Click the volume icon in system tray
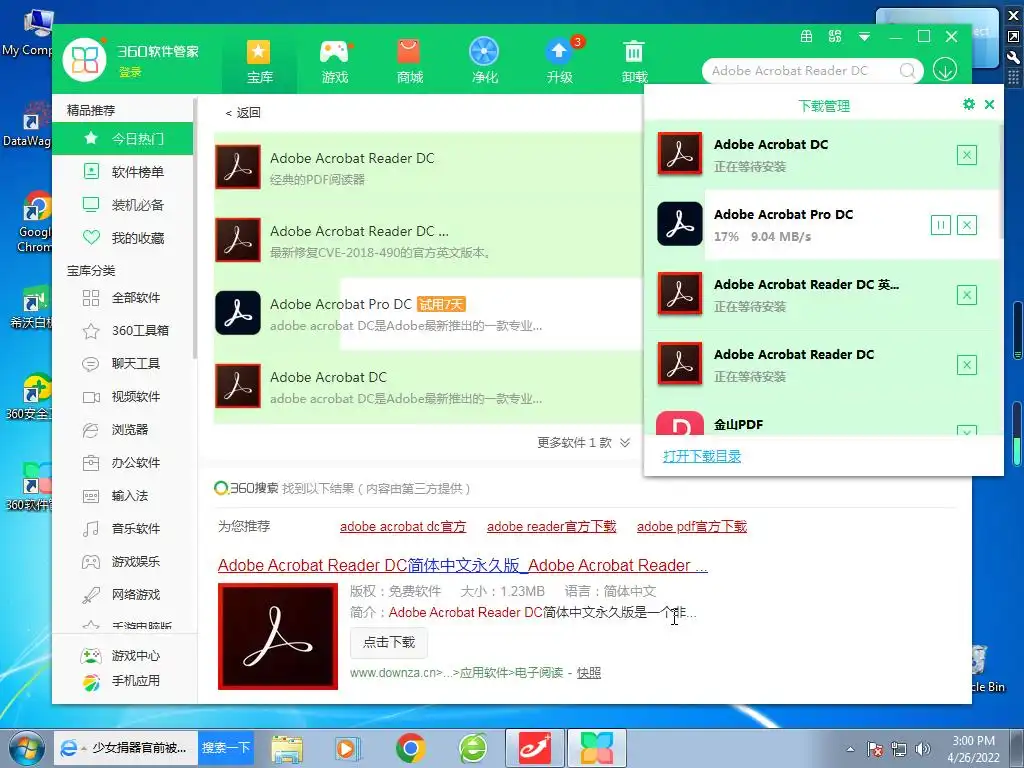 [923, 749]
